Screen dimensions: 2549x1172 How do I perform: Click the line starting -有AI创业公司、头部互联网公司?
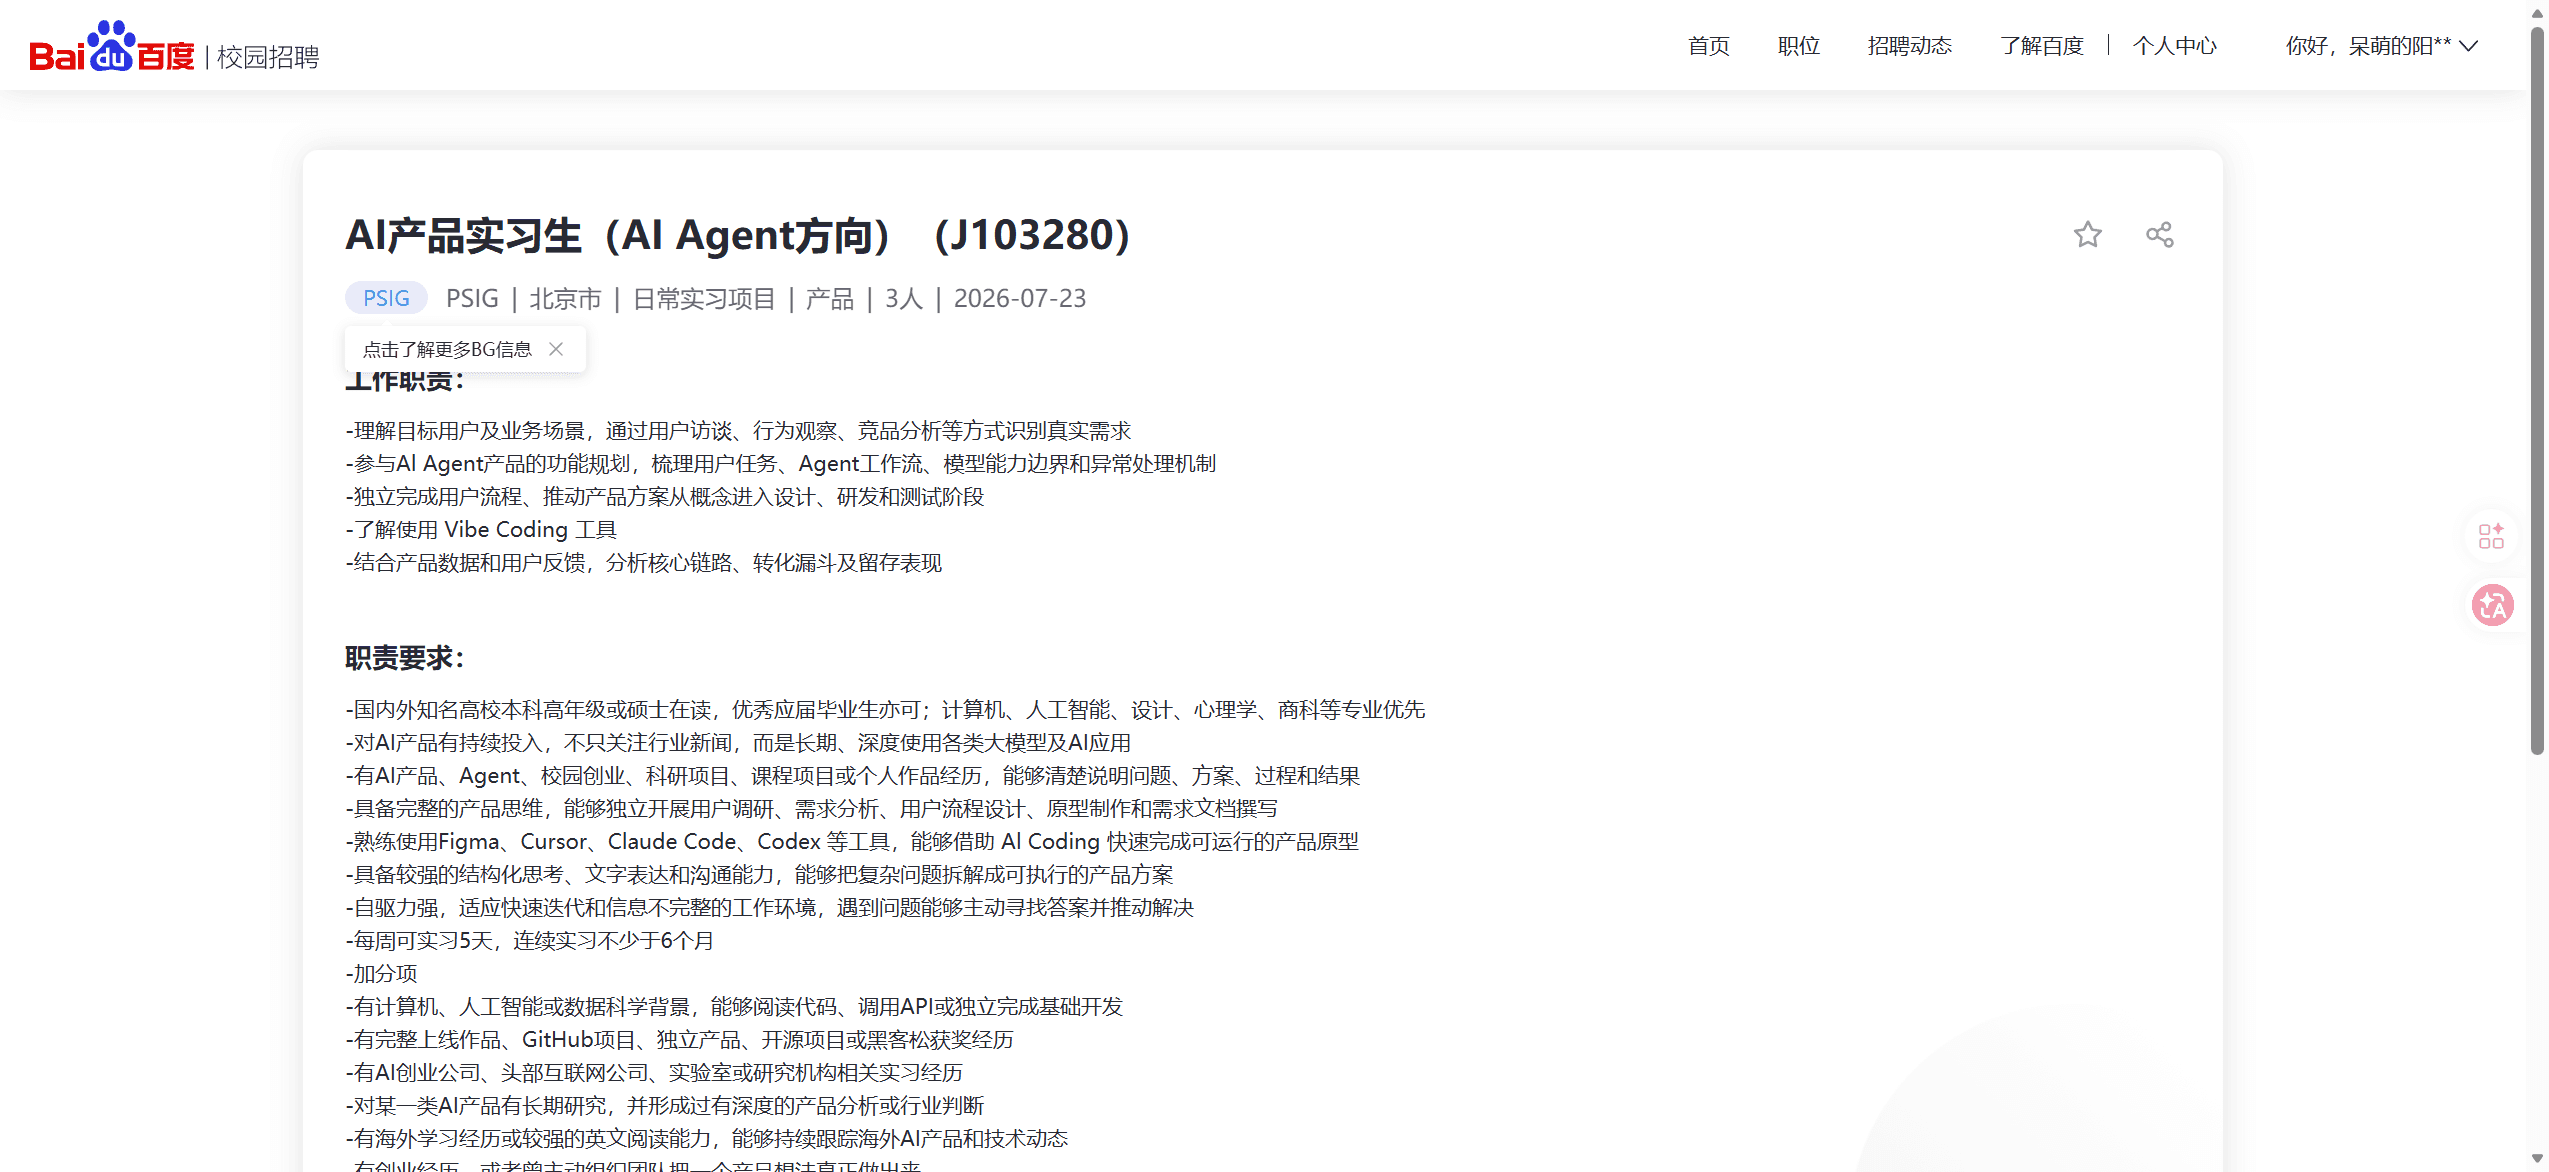point(654,1073)
